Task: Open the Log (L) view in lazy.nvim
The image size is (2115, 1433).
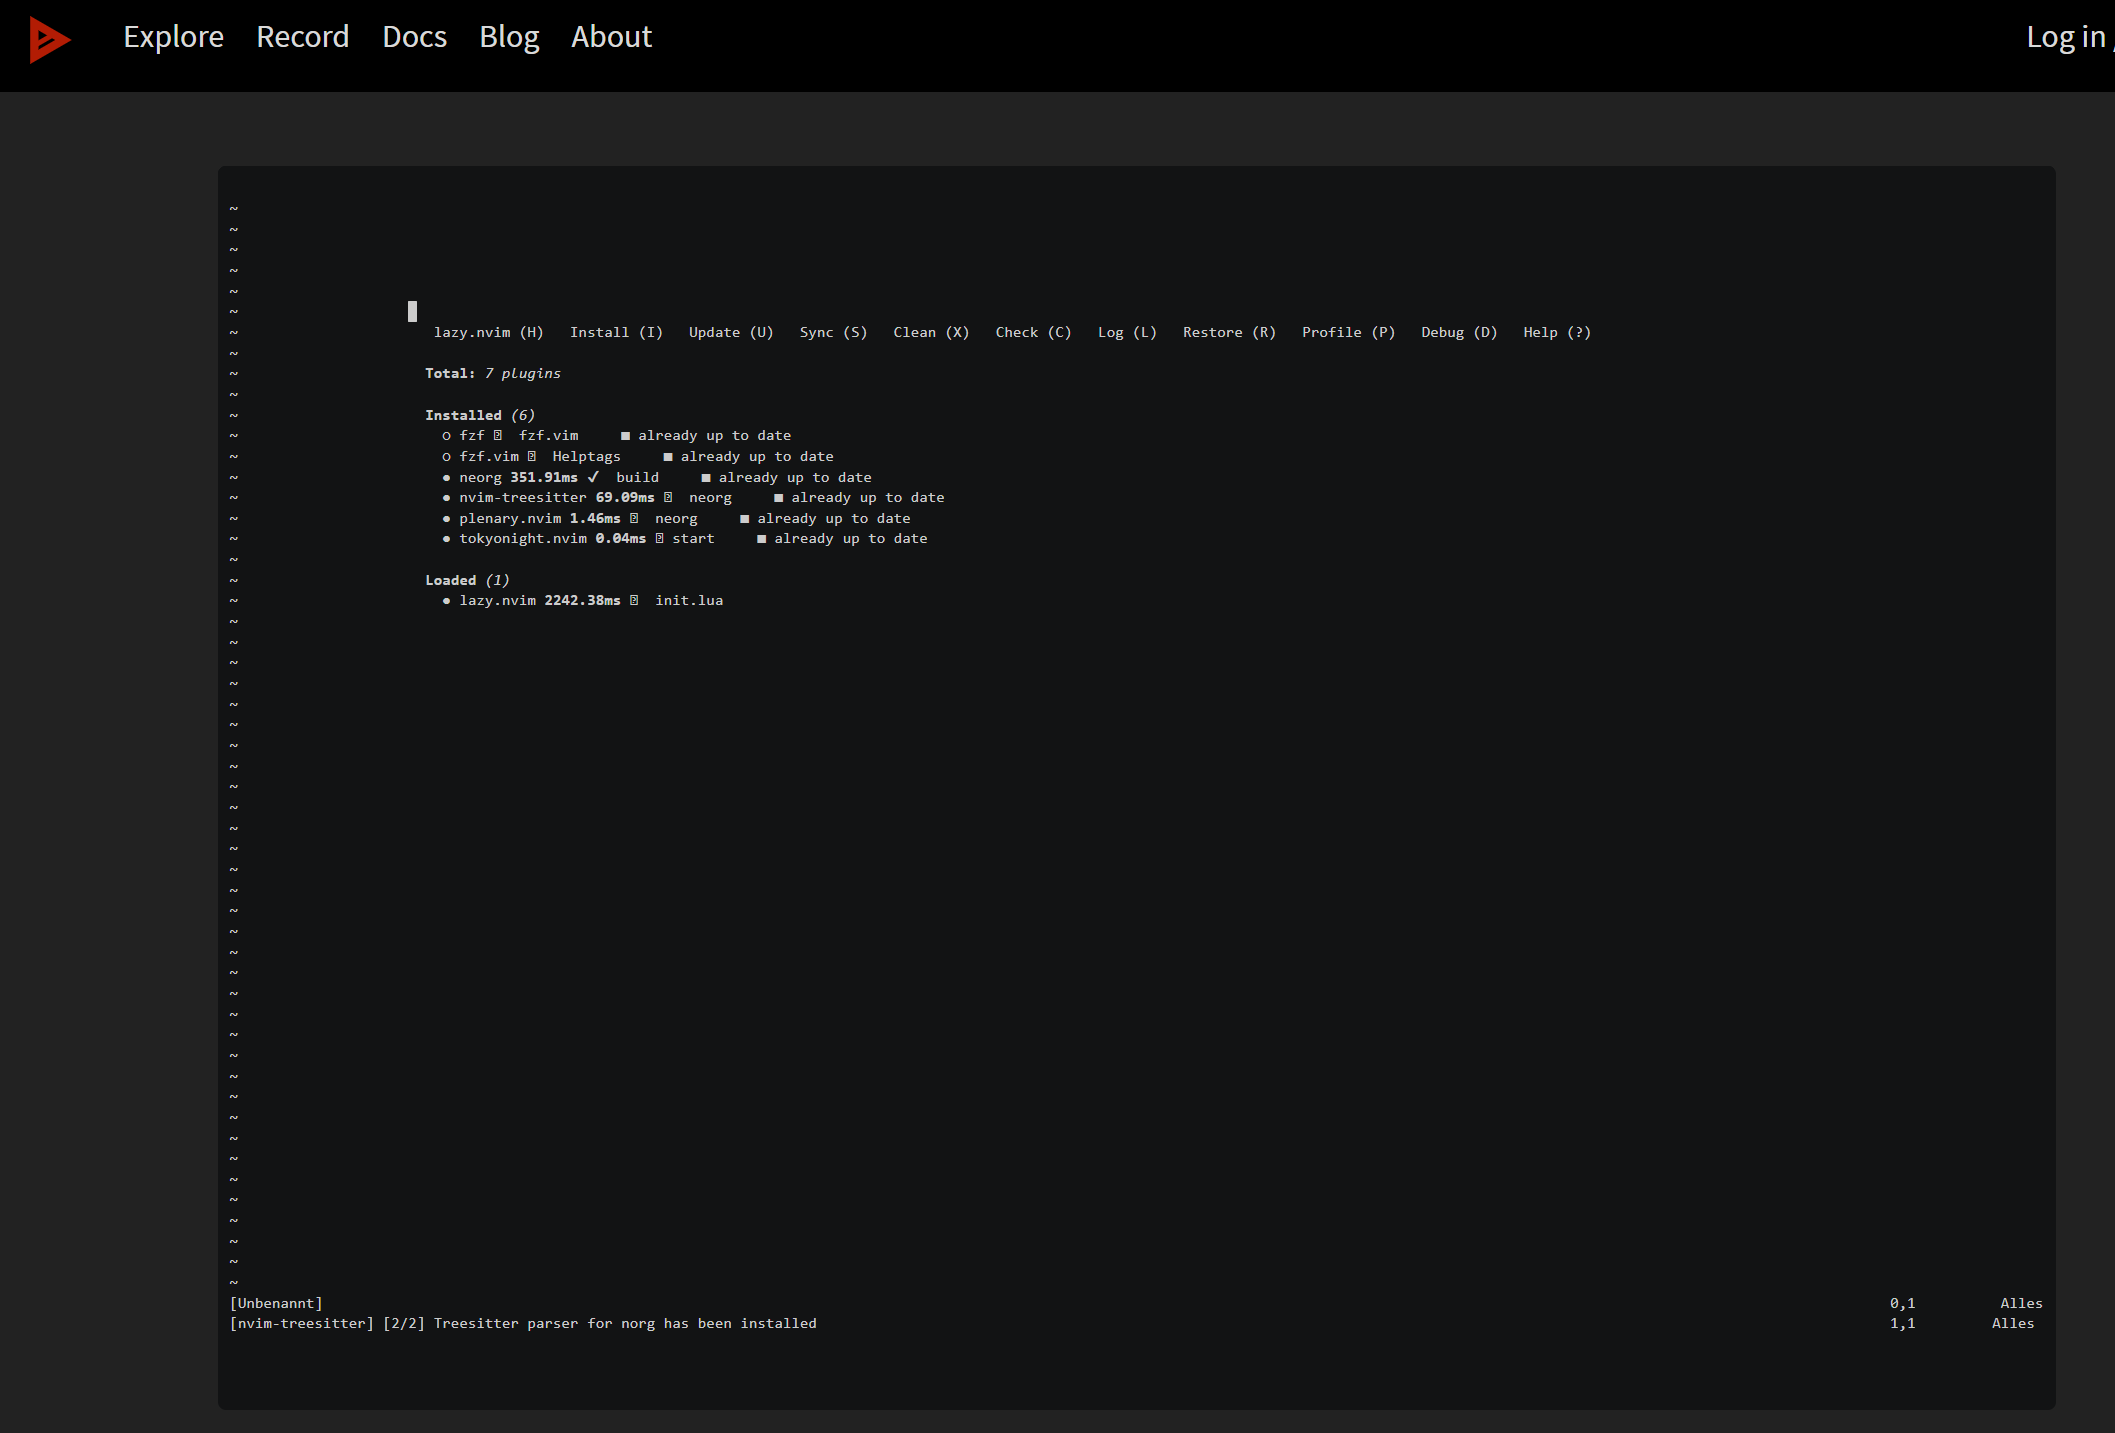Action: (x=1126, y=332)
